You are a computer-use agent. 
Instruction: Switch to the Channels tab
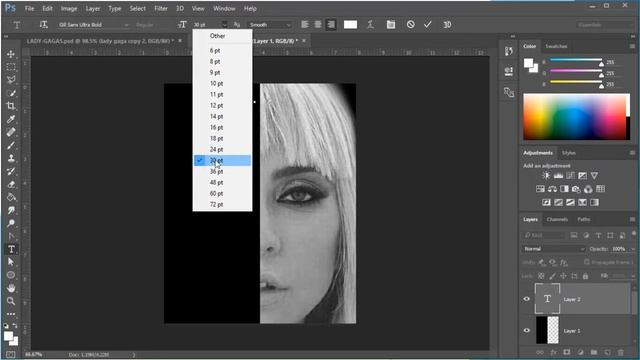(x=557, y=219)
